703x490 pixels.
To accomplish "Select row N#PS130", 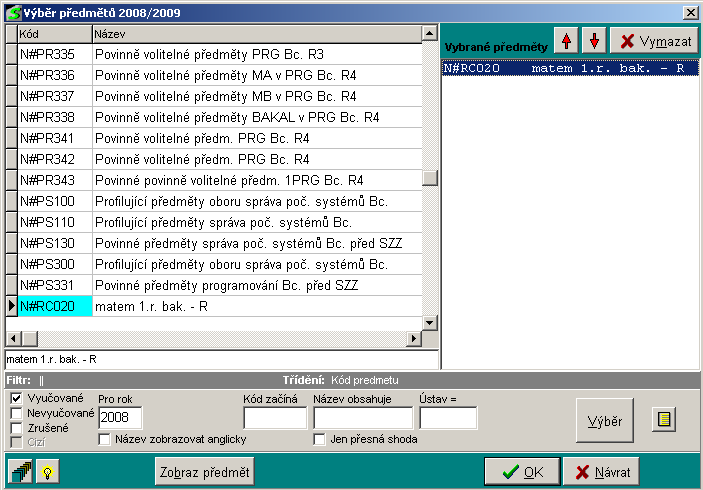I will tap(214, 243).
